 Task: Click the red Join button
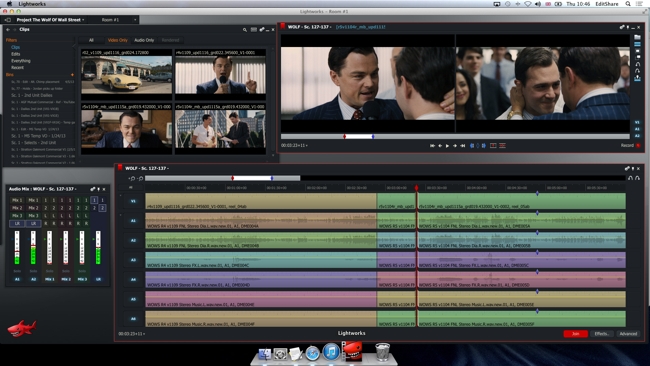click(575, 334)
